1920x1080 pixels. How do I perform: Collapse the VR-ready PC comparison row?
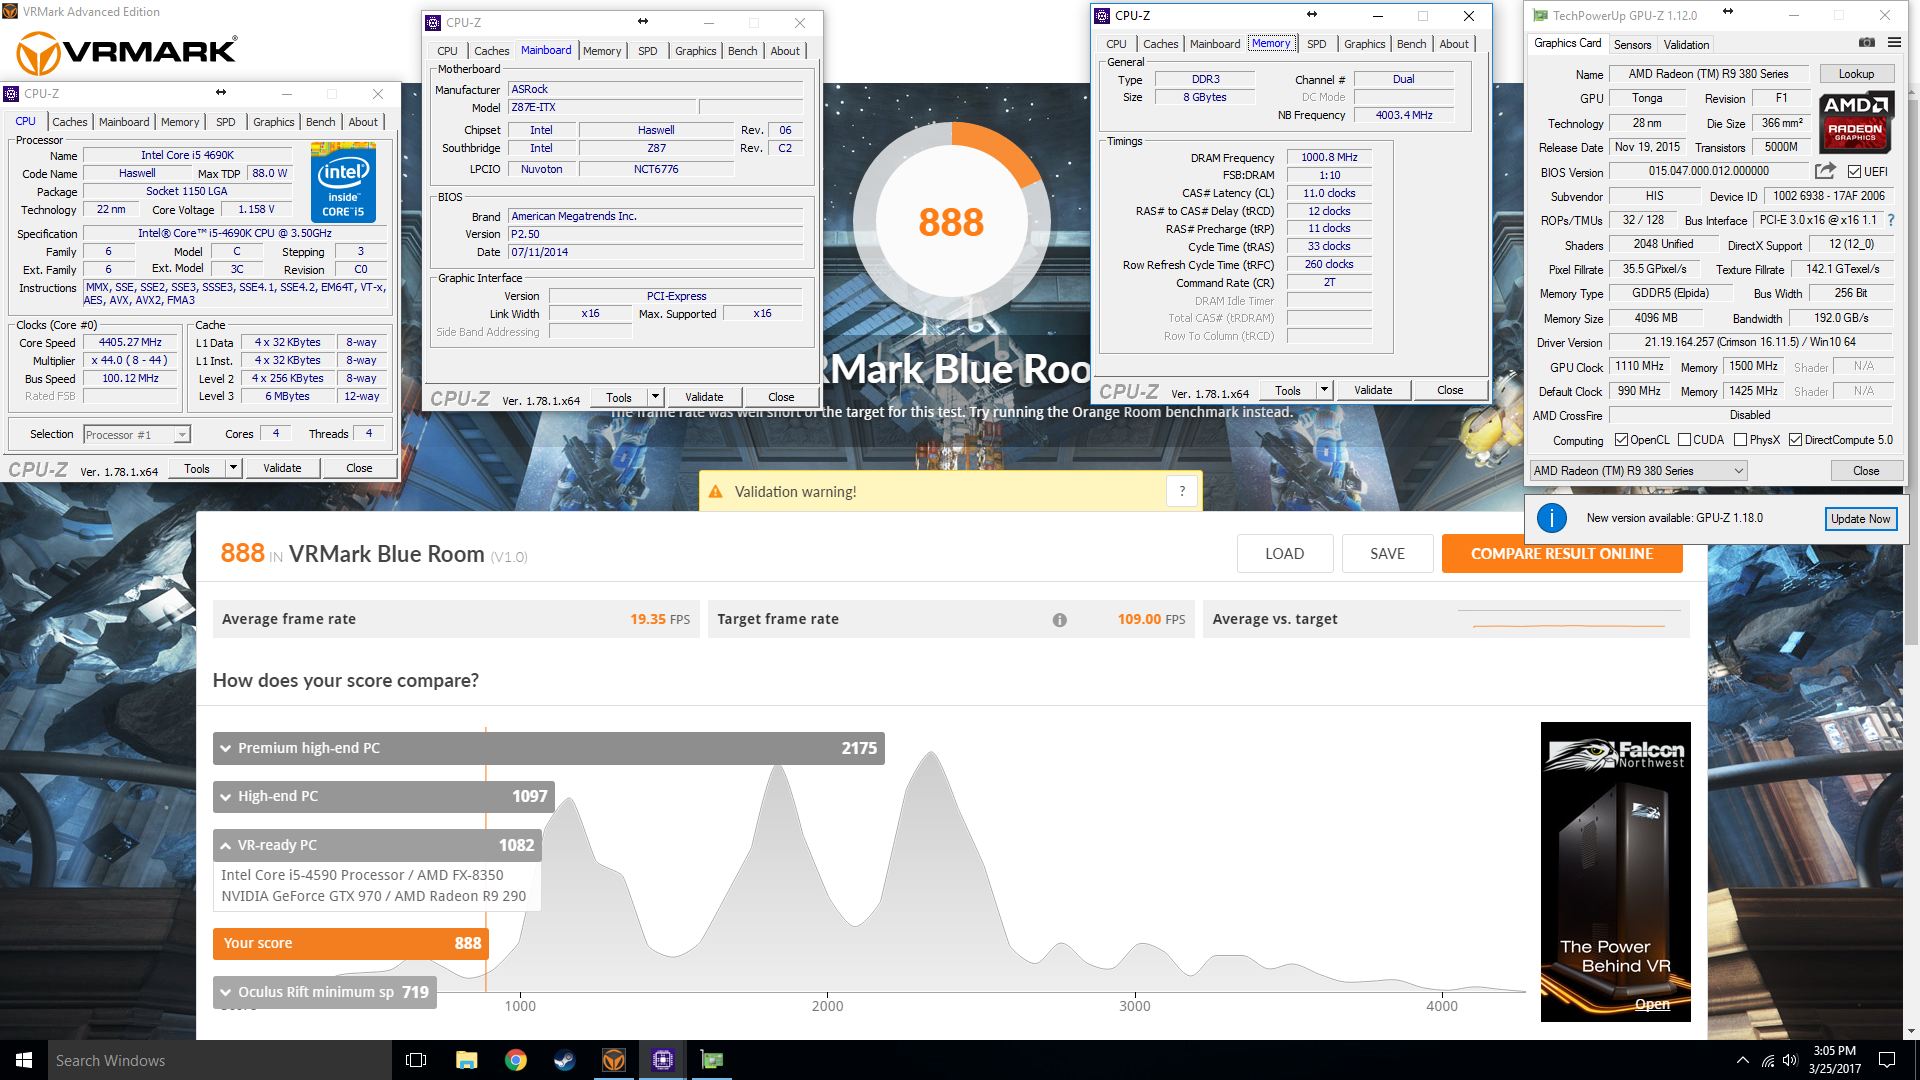(x=377, y=845)
